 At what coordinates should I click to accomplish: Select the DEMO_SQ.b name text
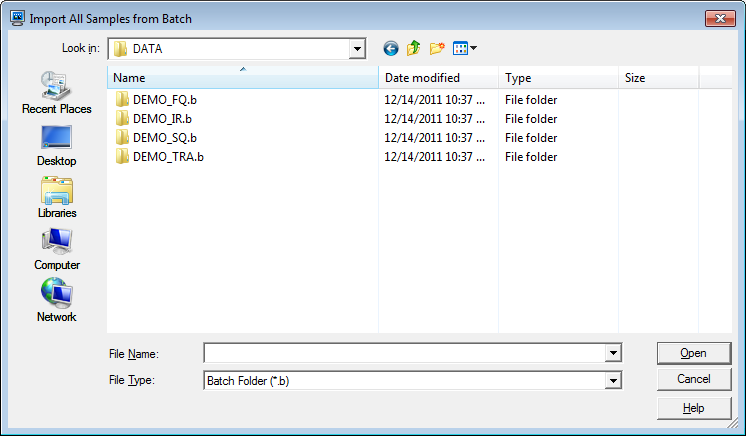point(165,138)
